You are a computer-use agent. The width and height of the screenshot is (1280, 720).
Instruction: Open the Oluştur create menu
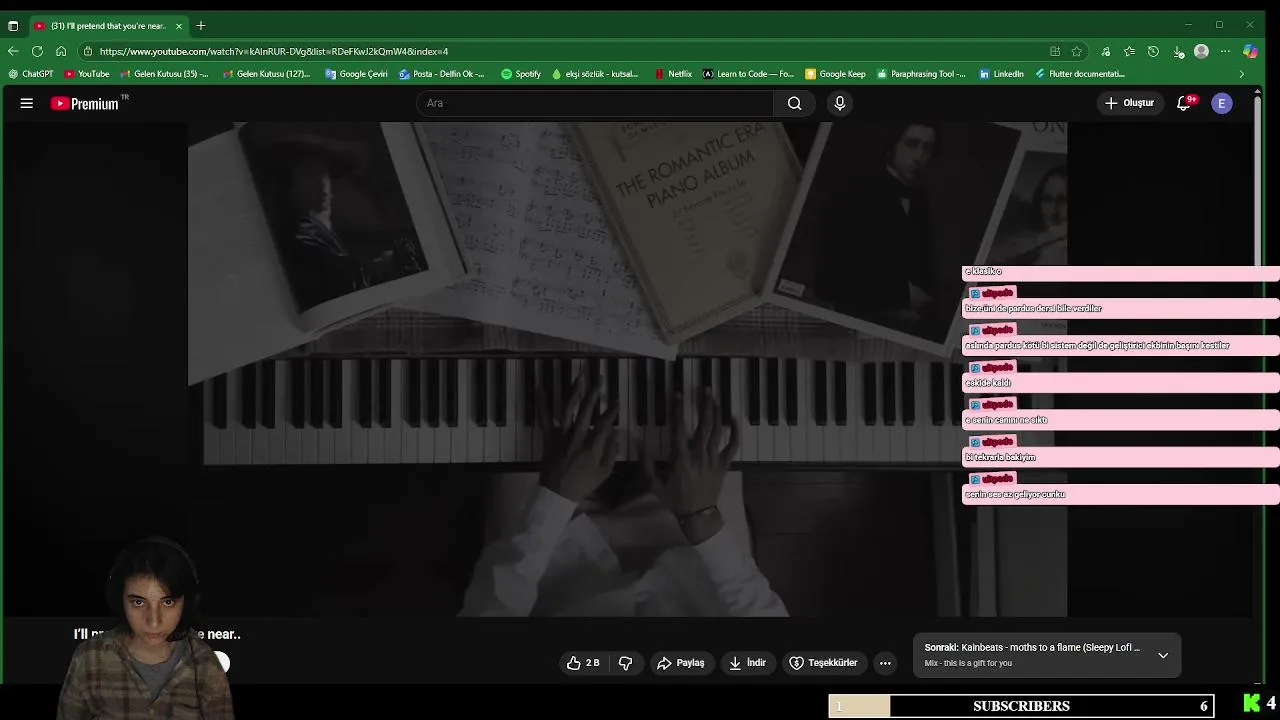pyautogui.click(x=1129, y=103)
